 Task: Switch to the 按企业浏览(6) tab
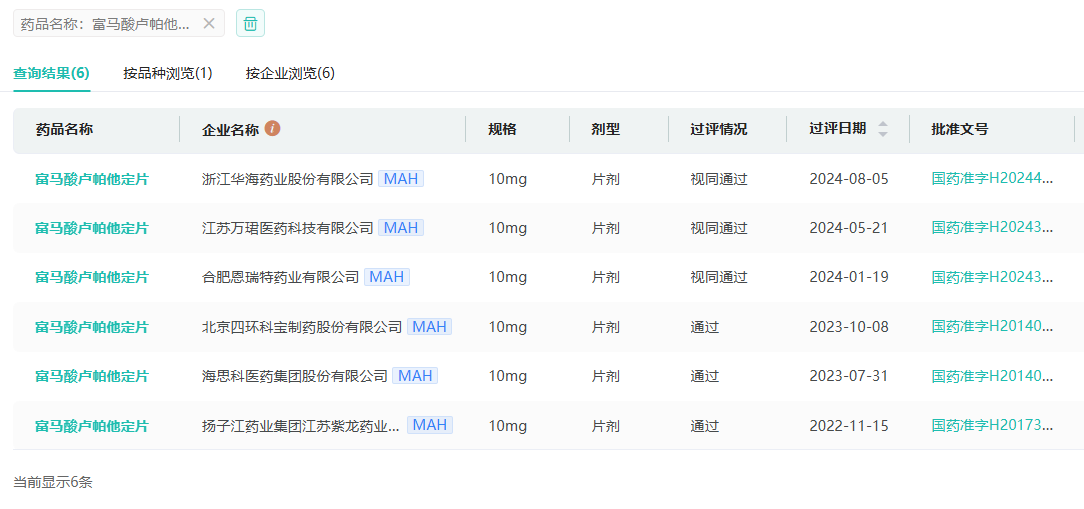290,73
